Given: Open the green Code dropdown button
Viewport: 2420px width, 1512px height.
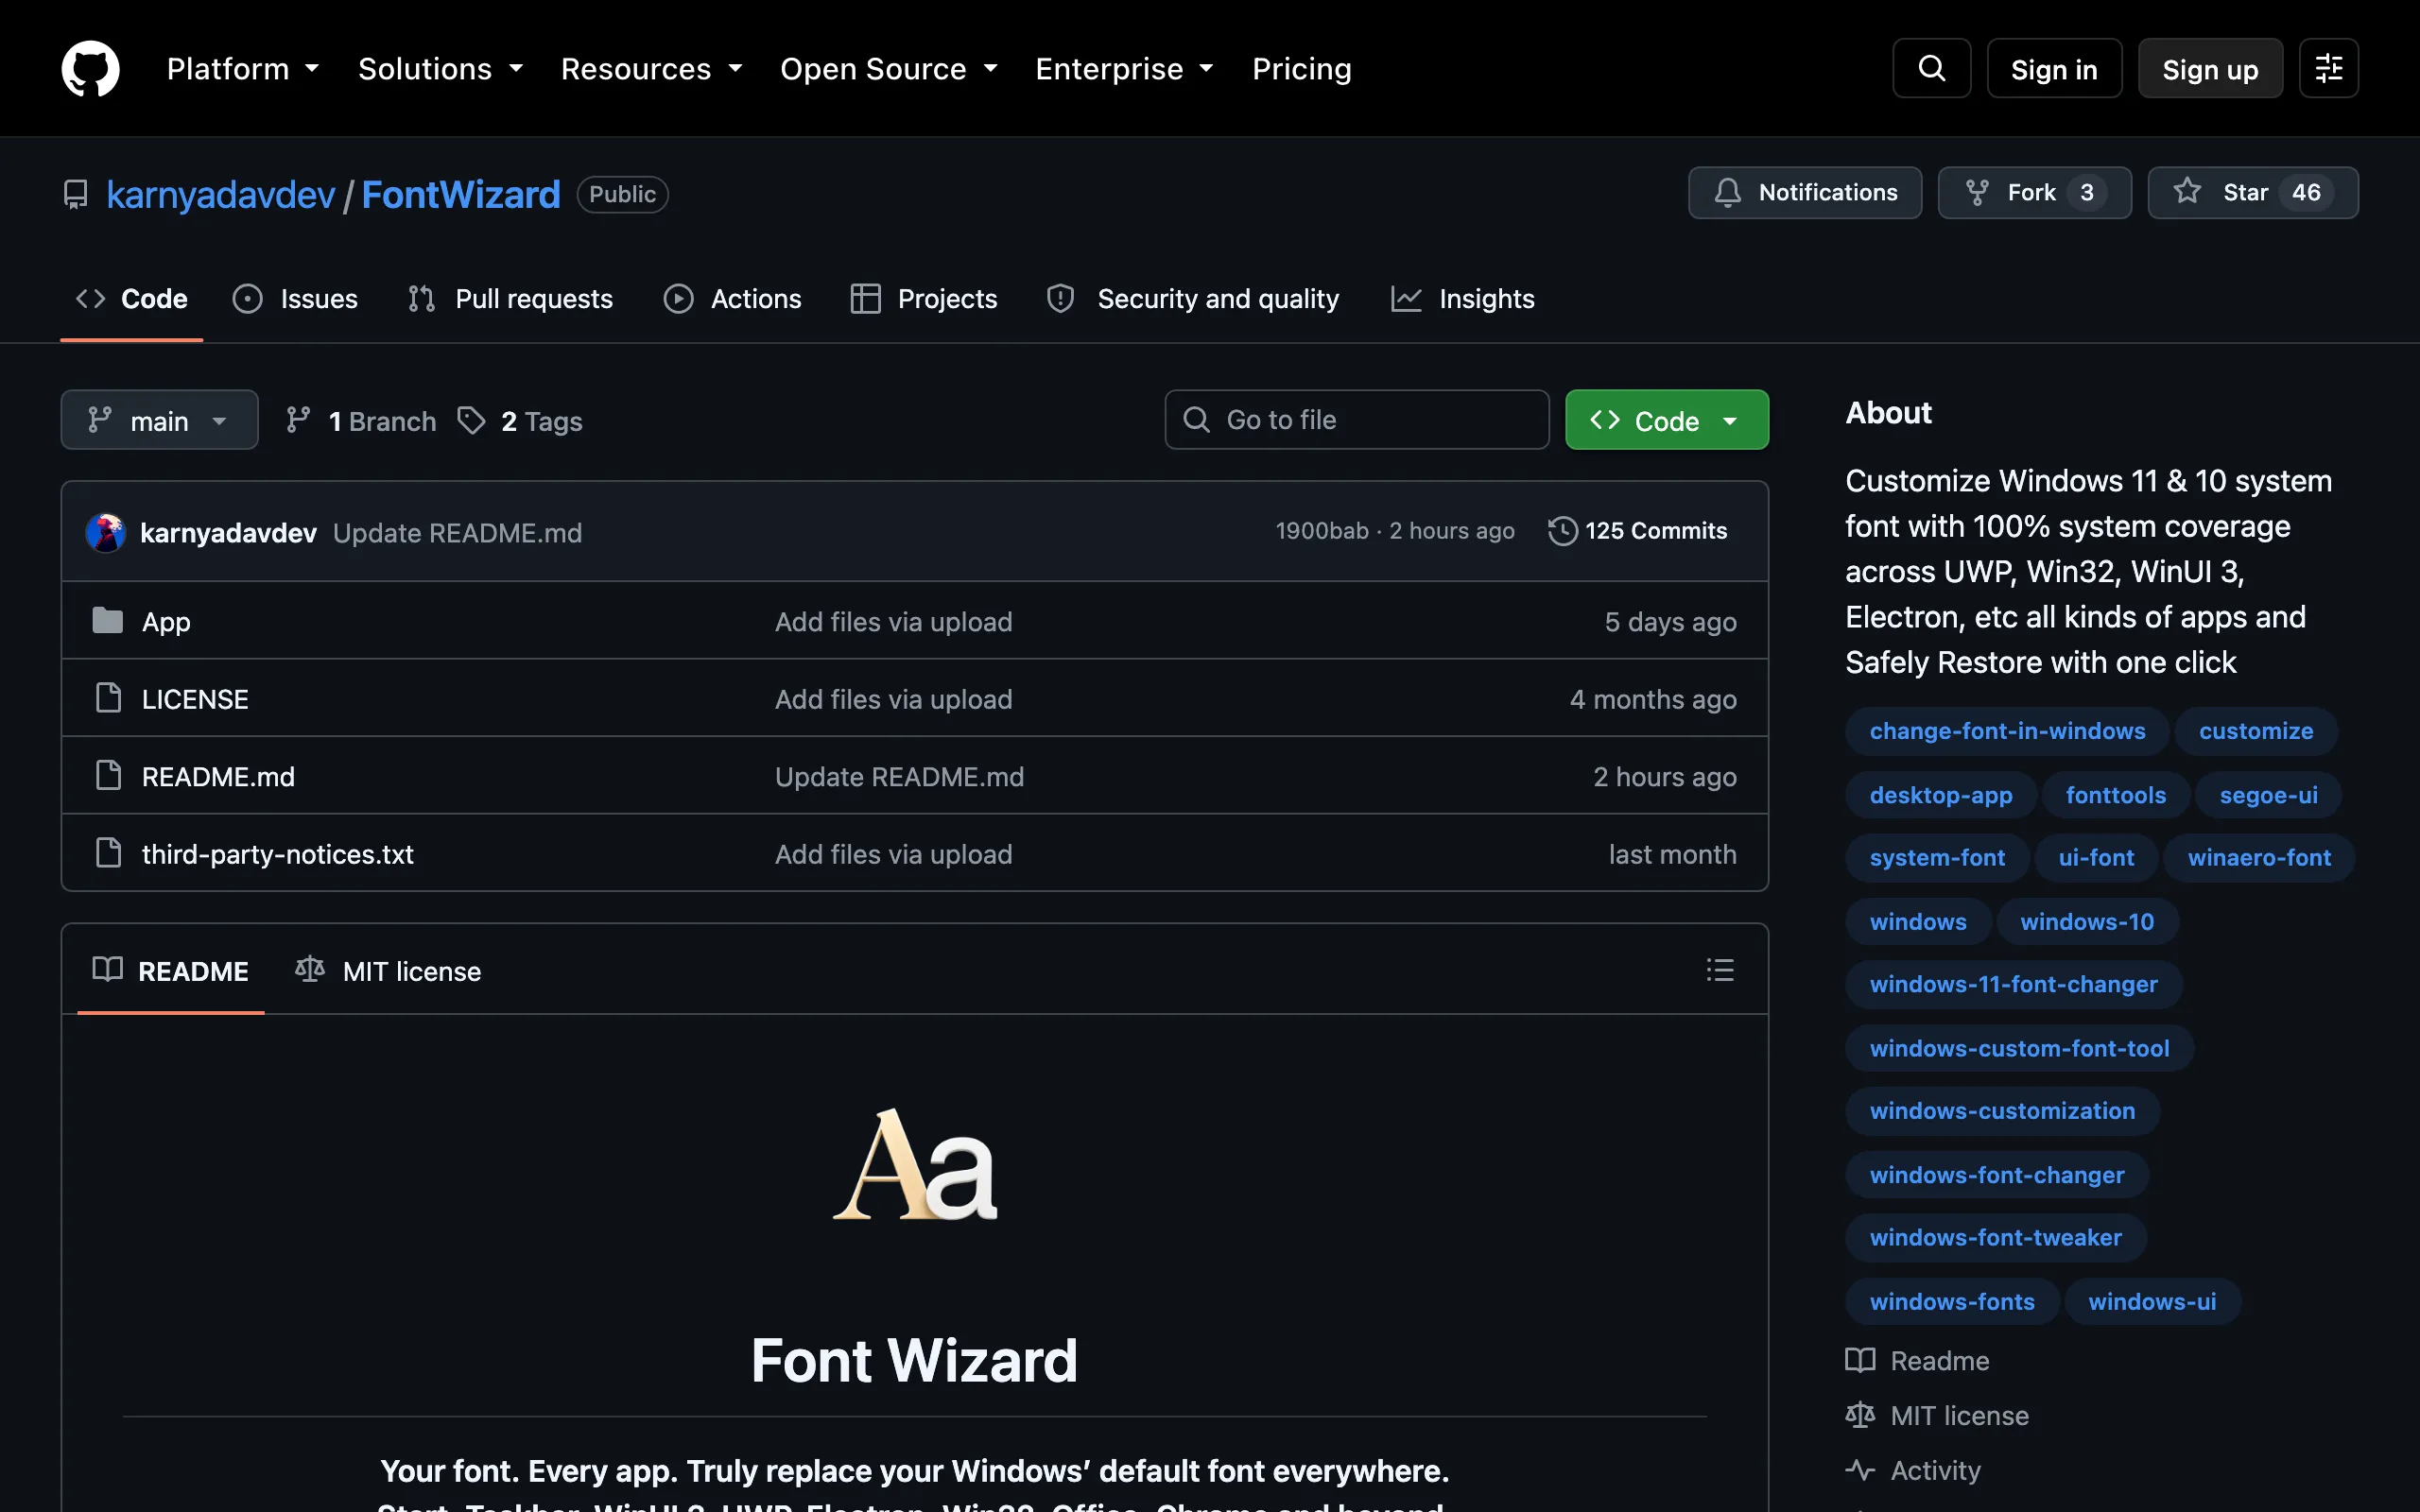Looking at the screenshot, I should 1666,420.
